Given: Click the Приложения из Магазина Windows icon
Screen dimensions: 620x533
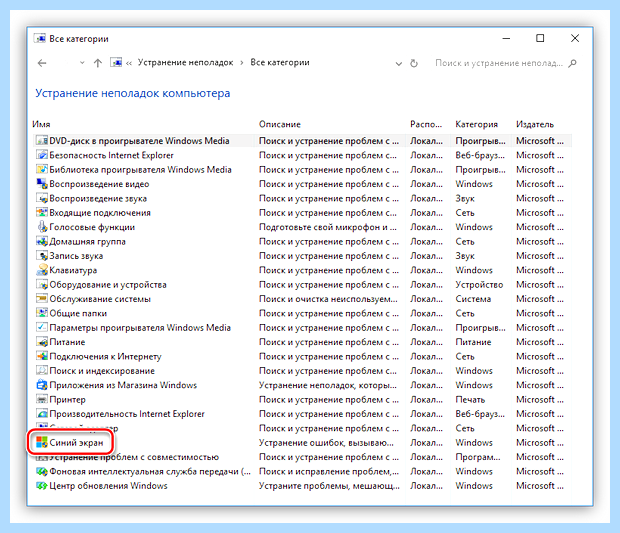Looking at the screenshot, I should pos(42,385).
